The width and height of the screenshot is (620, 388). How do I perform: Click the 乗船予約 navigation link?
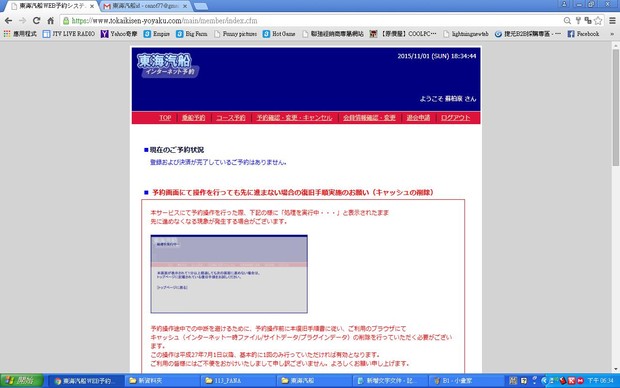(x=193, y=118)
